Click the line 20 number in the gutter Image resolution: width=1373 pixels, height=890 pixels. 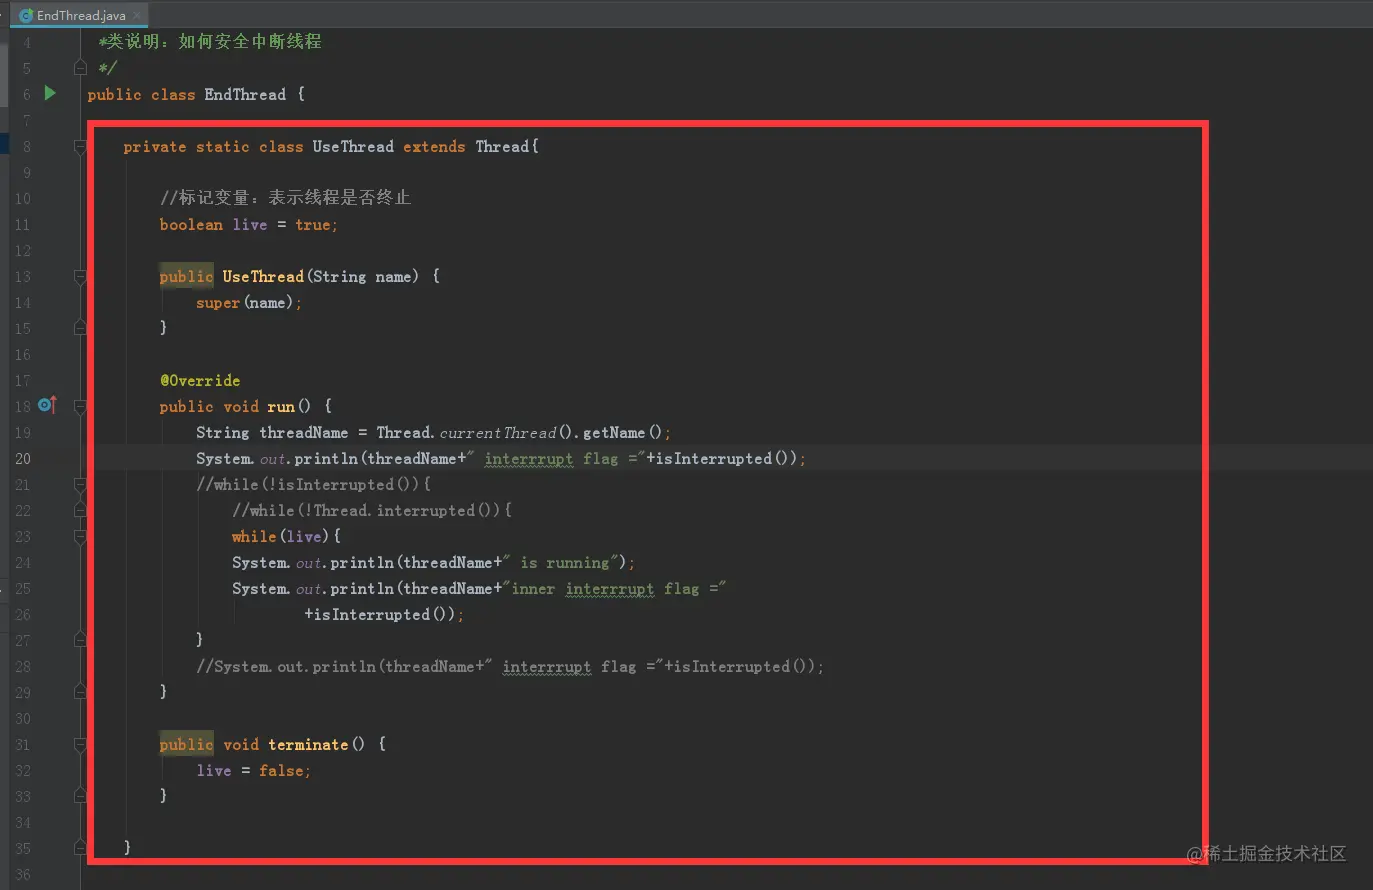coord(23,458)
